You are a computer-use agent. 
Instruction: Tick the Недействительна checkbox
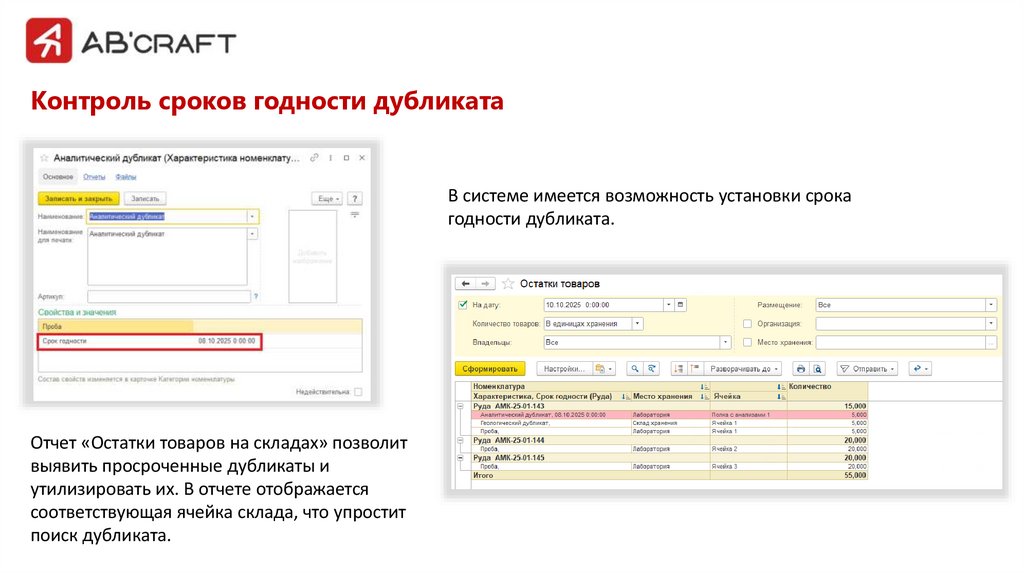tap(358, 392)
